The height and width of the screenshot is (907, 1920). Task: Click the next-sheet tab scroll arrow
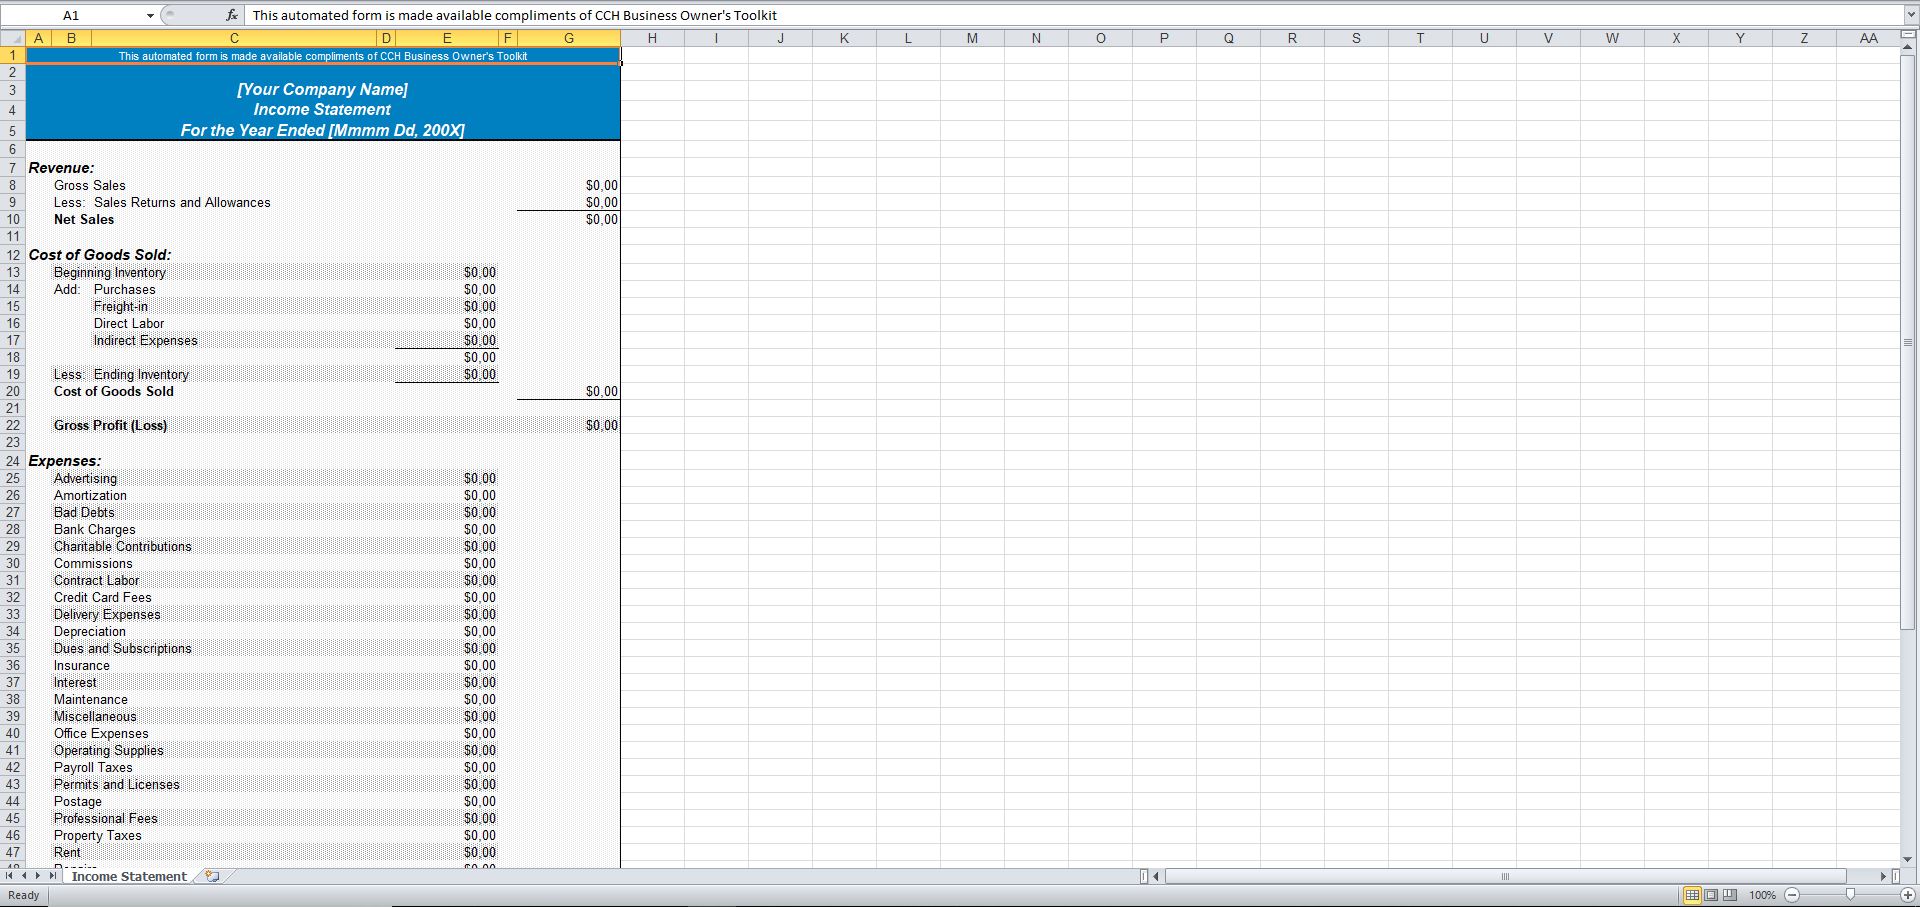pos(38,876)
